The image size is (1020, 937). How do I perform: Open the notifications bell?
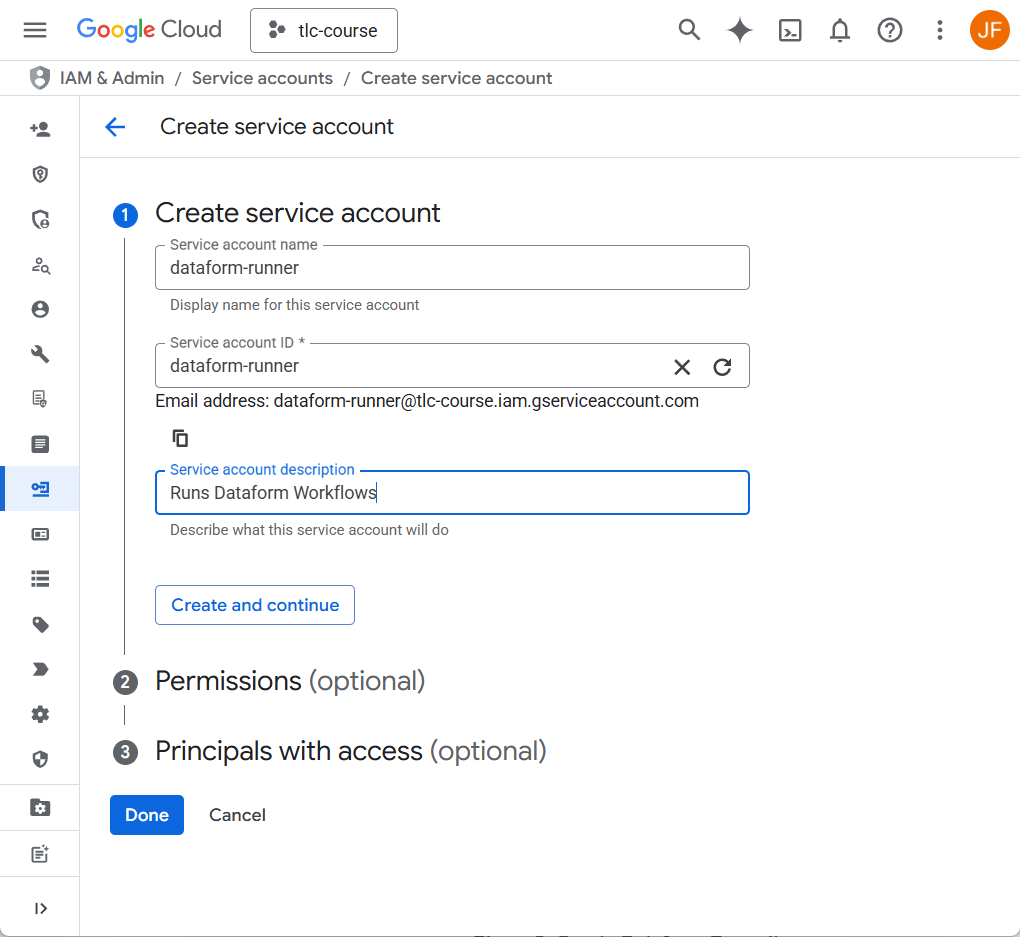(840, 30)
